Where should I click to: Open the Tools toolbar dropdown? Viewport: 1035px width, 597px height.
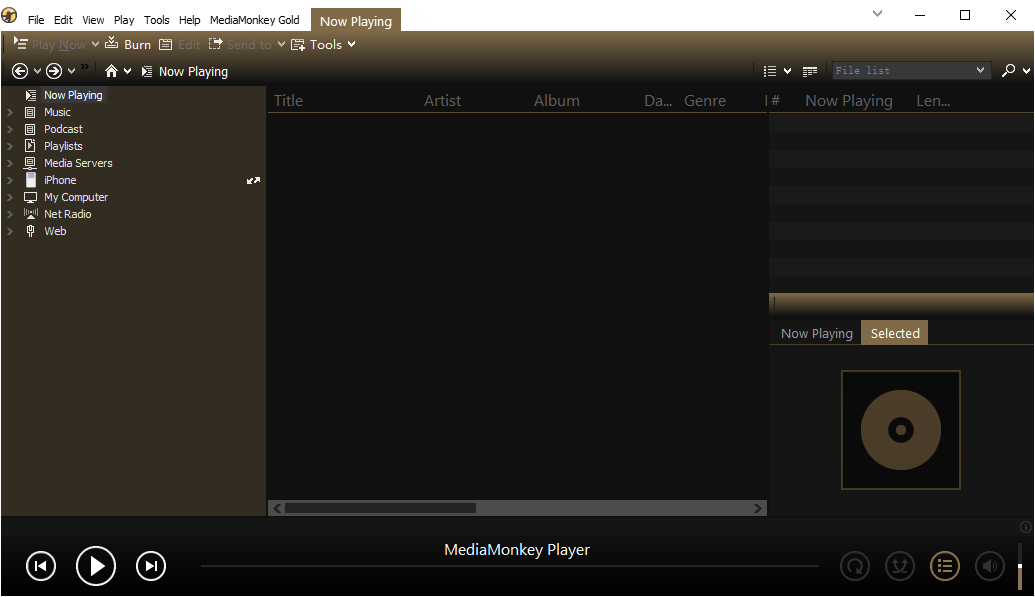point(323,44)
